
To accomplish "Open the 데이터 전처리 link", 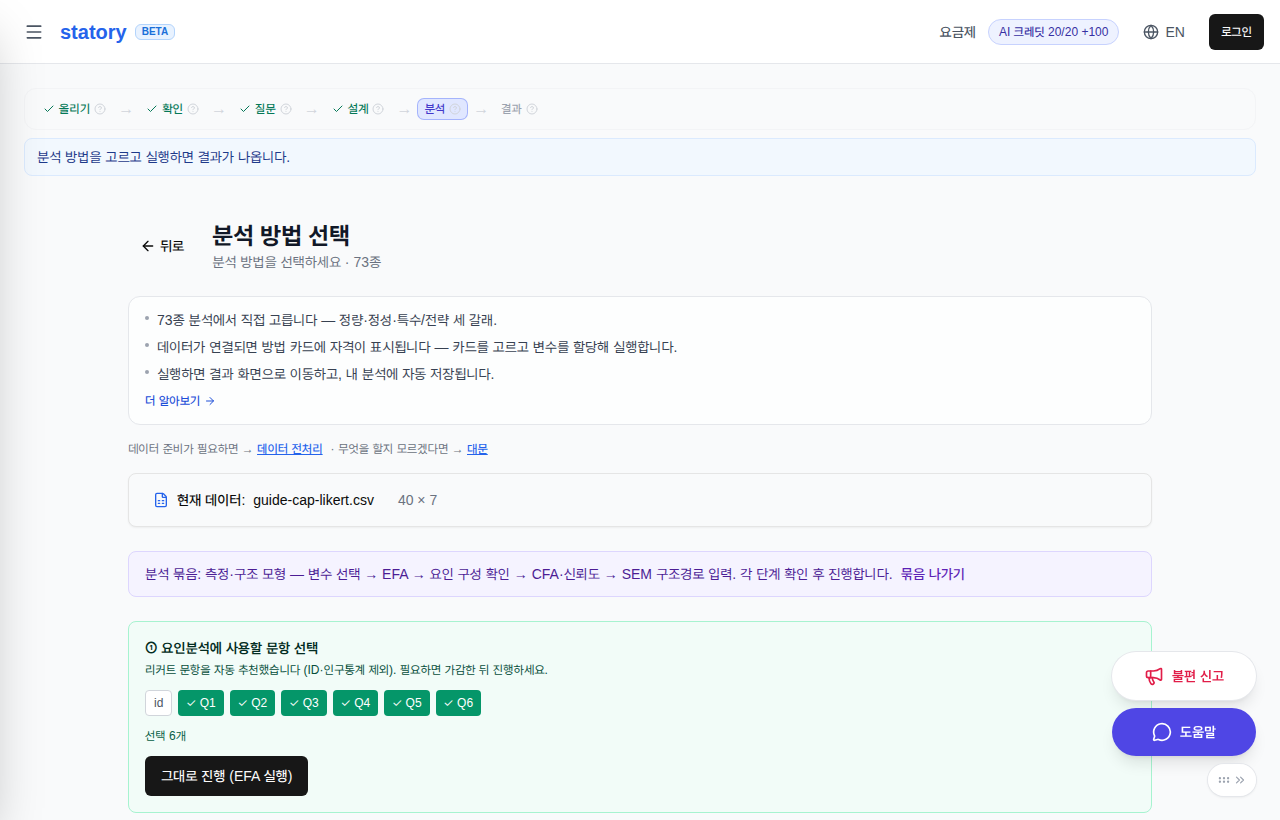I will click(x=290, y=450).
